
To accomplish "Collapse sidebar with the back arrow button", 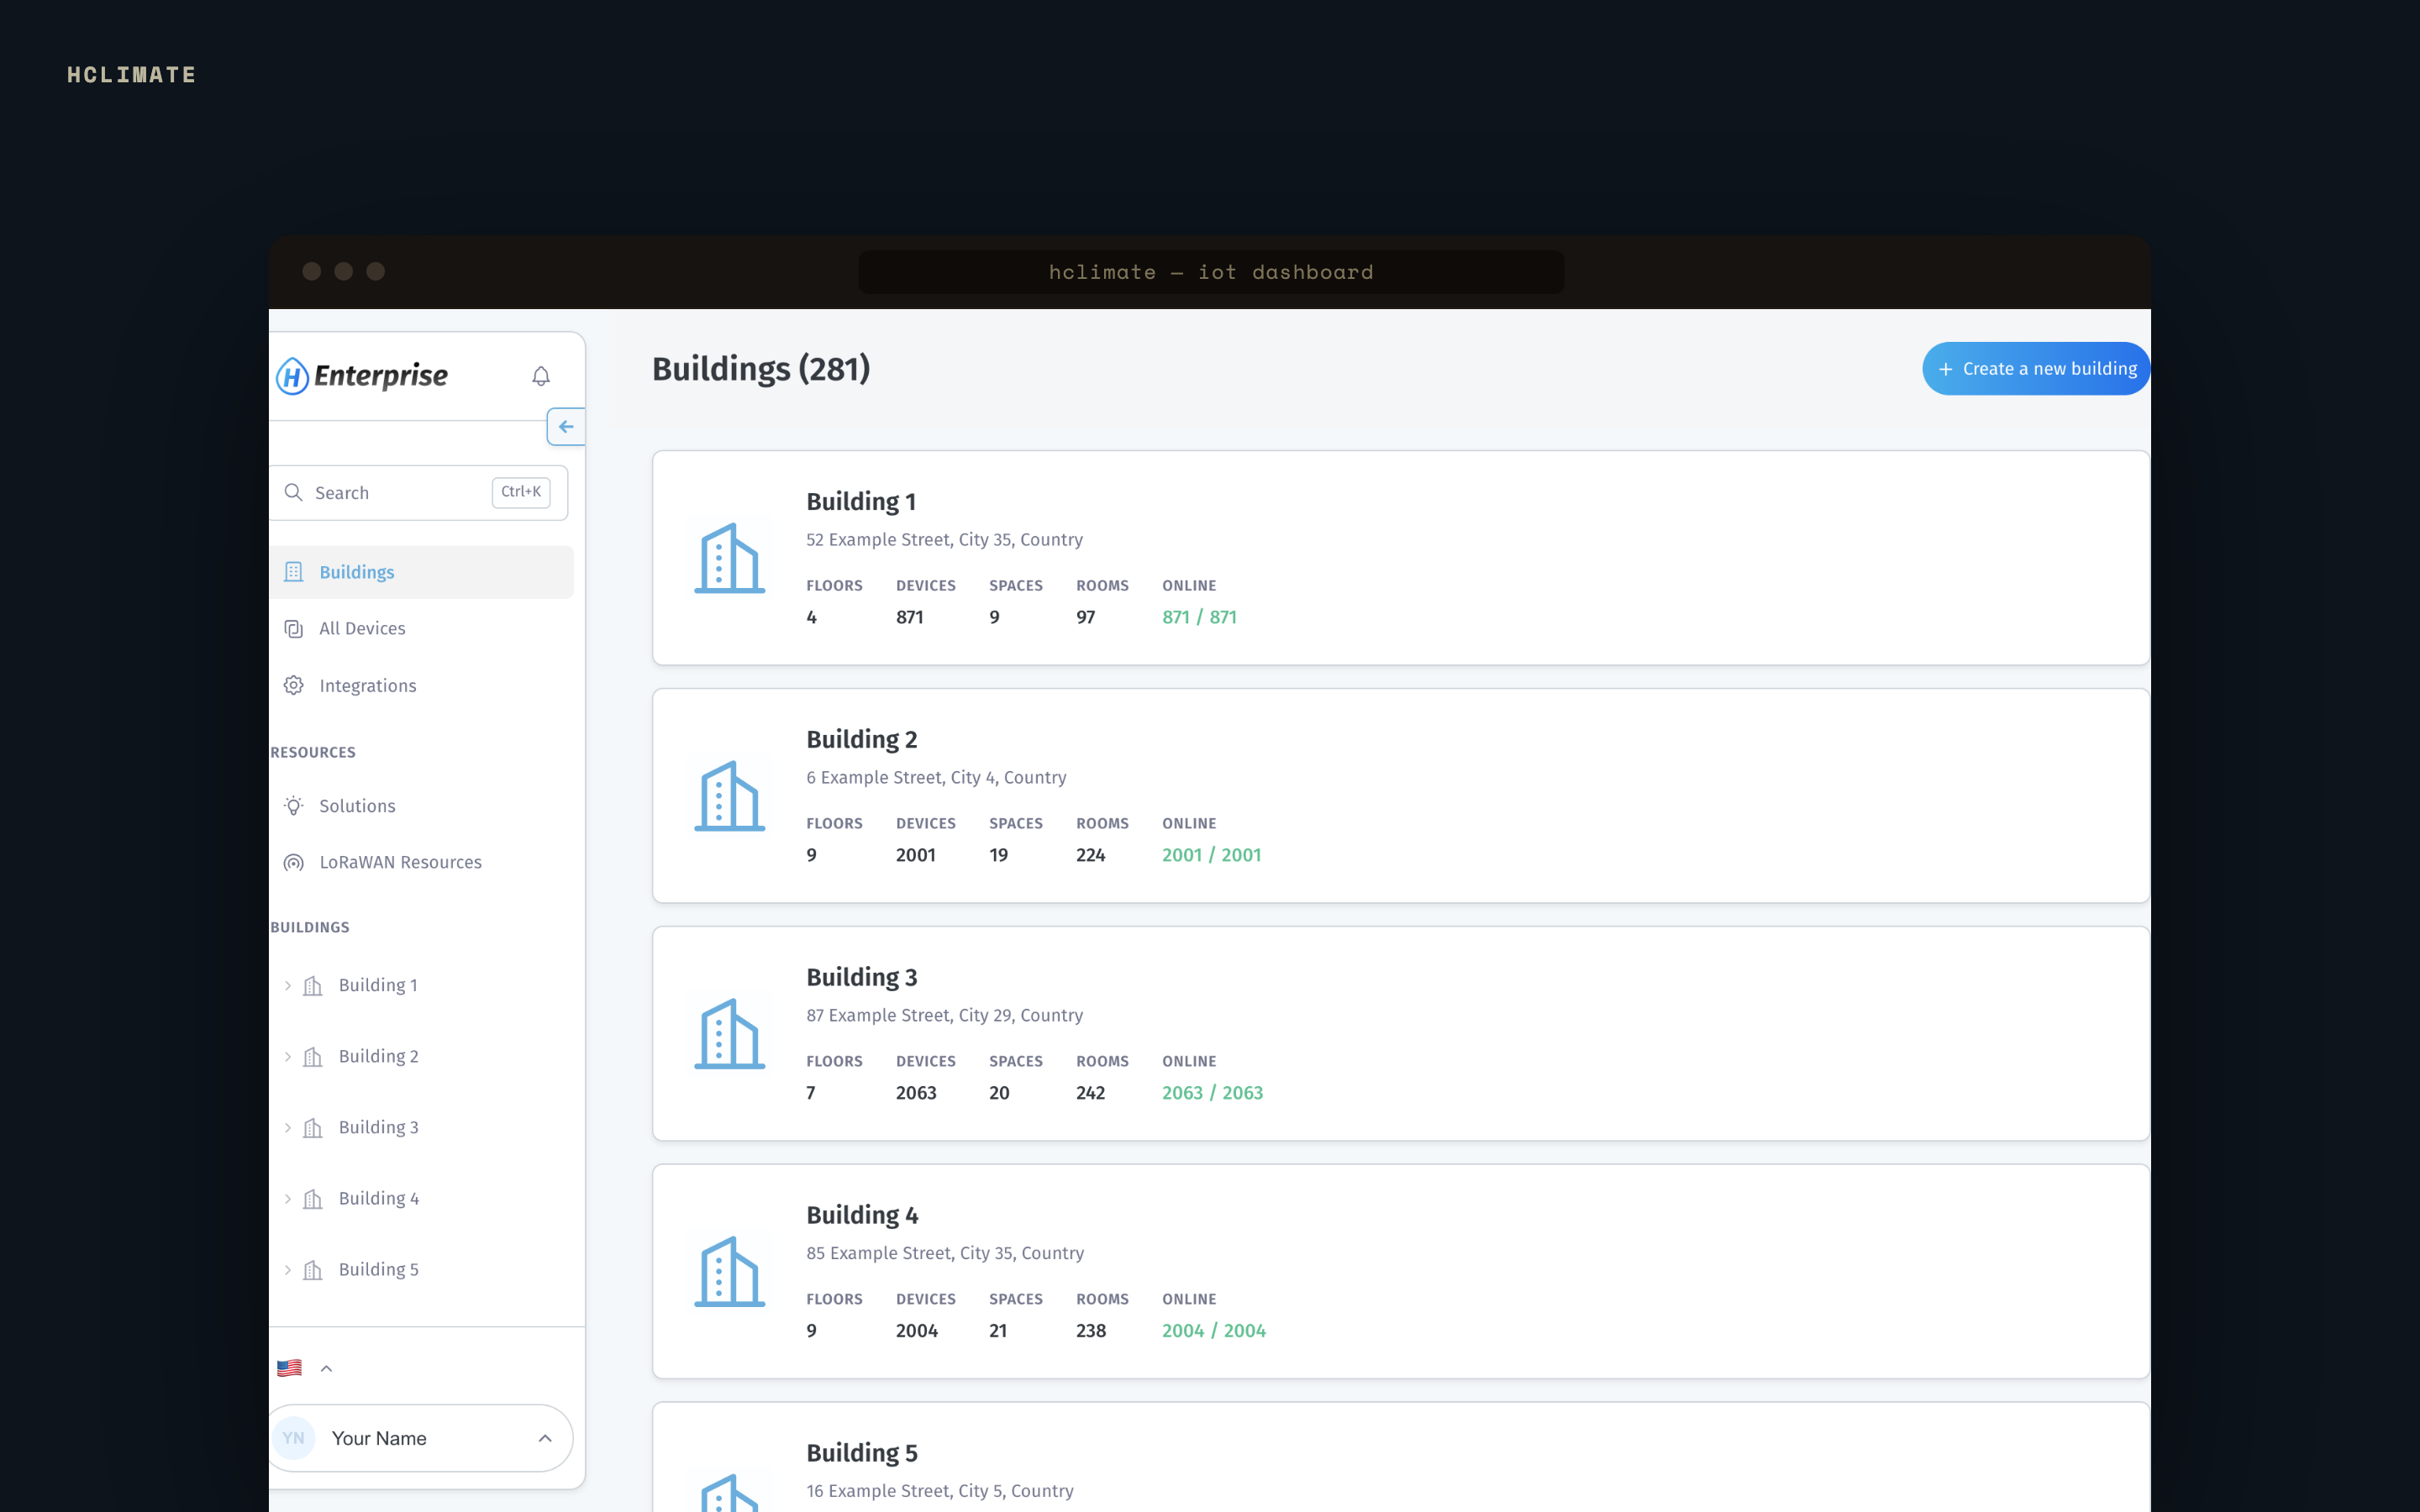I will pyautogui.click(x=566, y=427).
